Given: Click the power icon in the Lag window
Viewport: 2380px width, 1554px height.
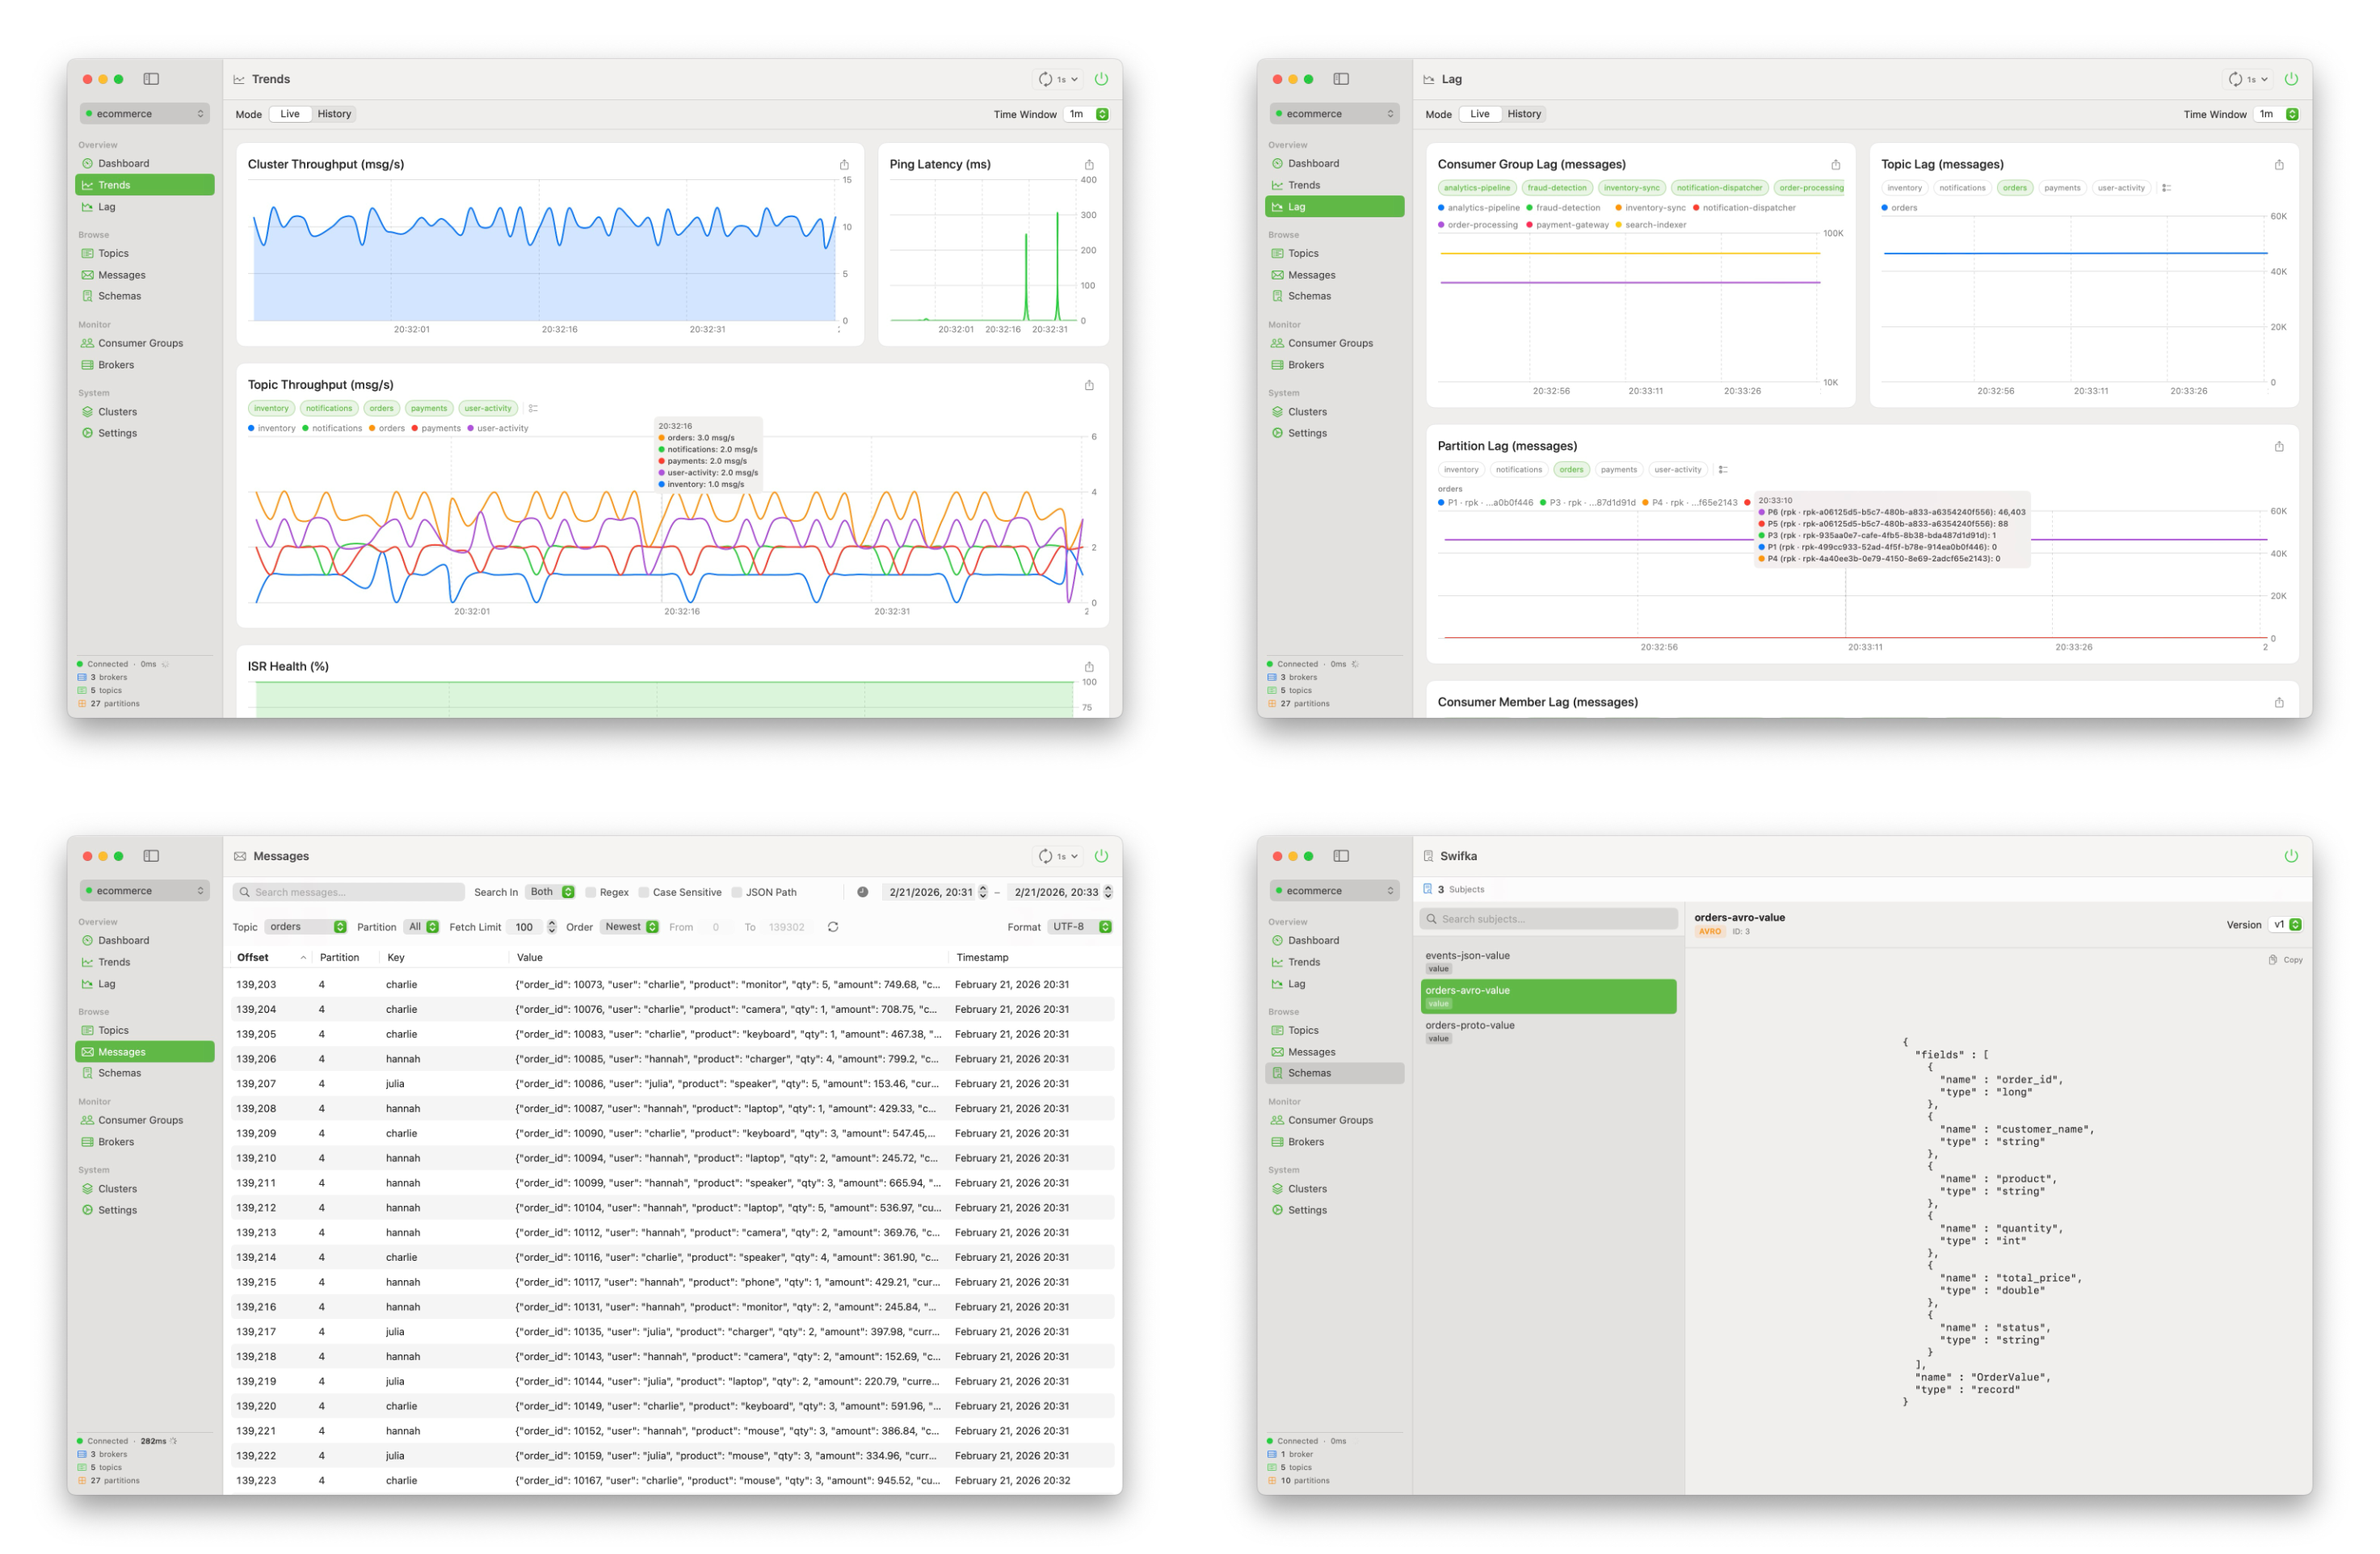Looking at the screenshot, I should pyautogui.click(x=2291, y=79).
